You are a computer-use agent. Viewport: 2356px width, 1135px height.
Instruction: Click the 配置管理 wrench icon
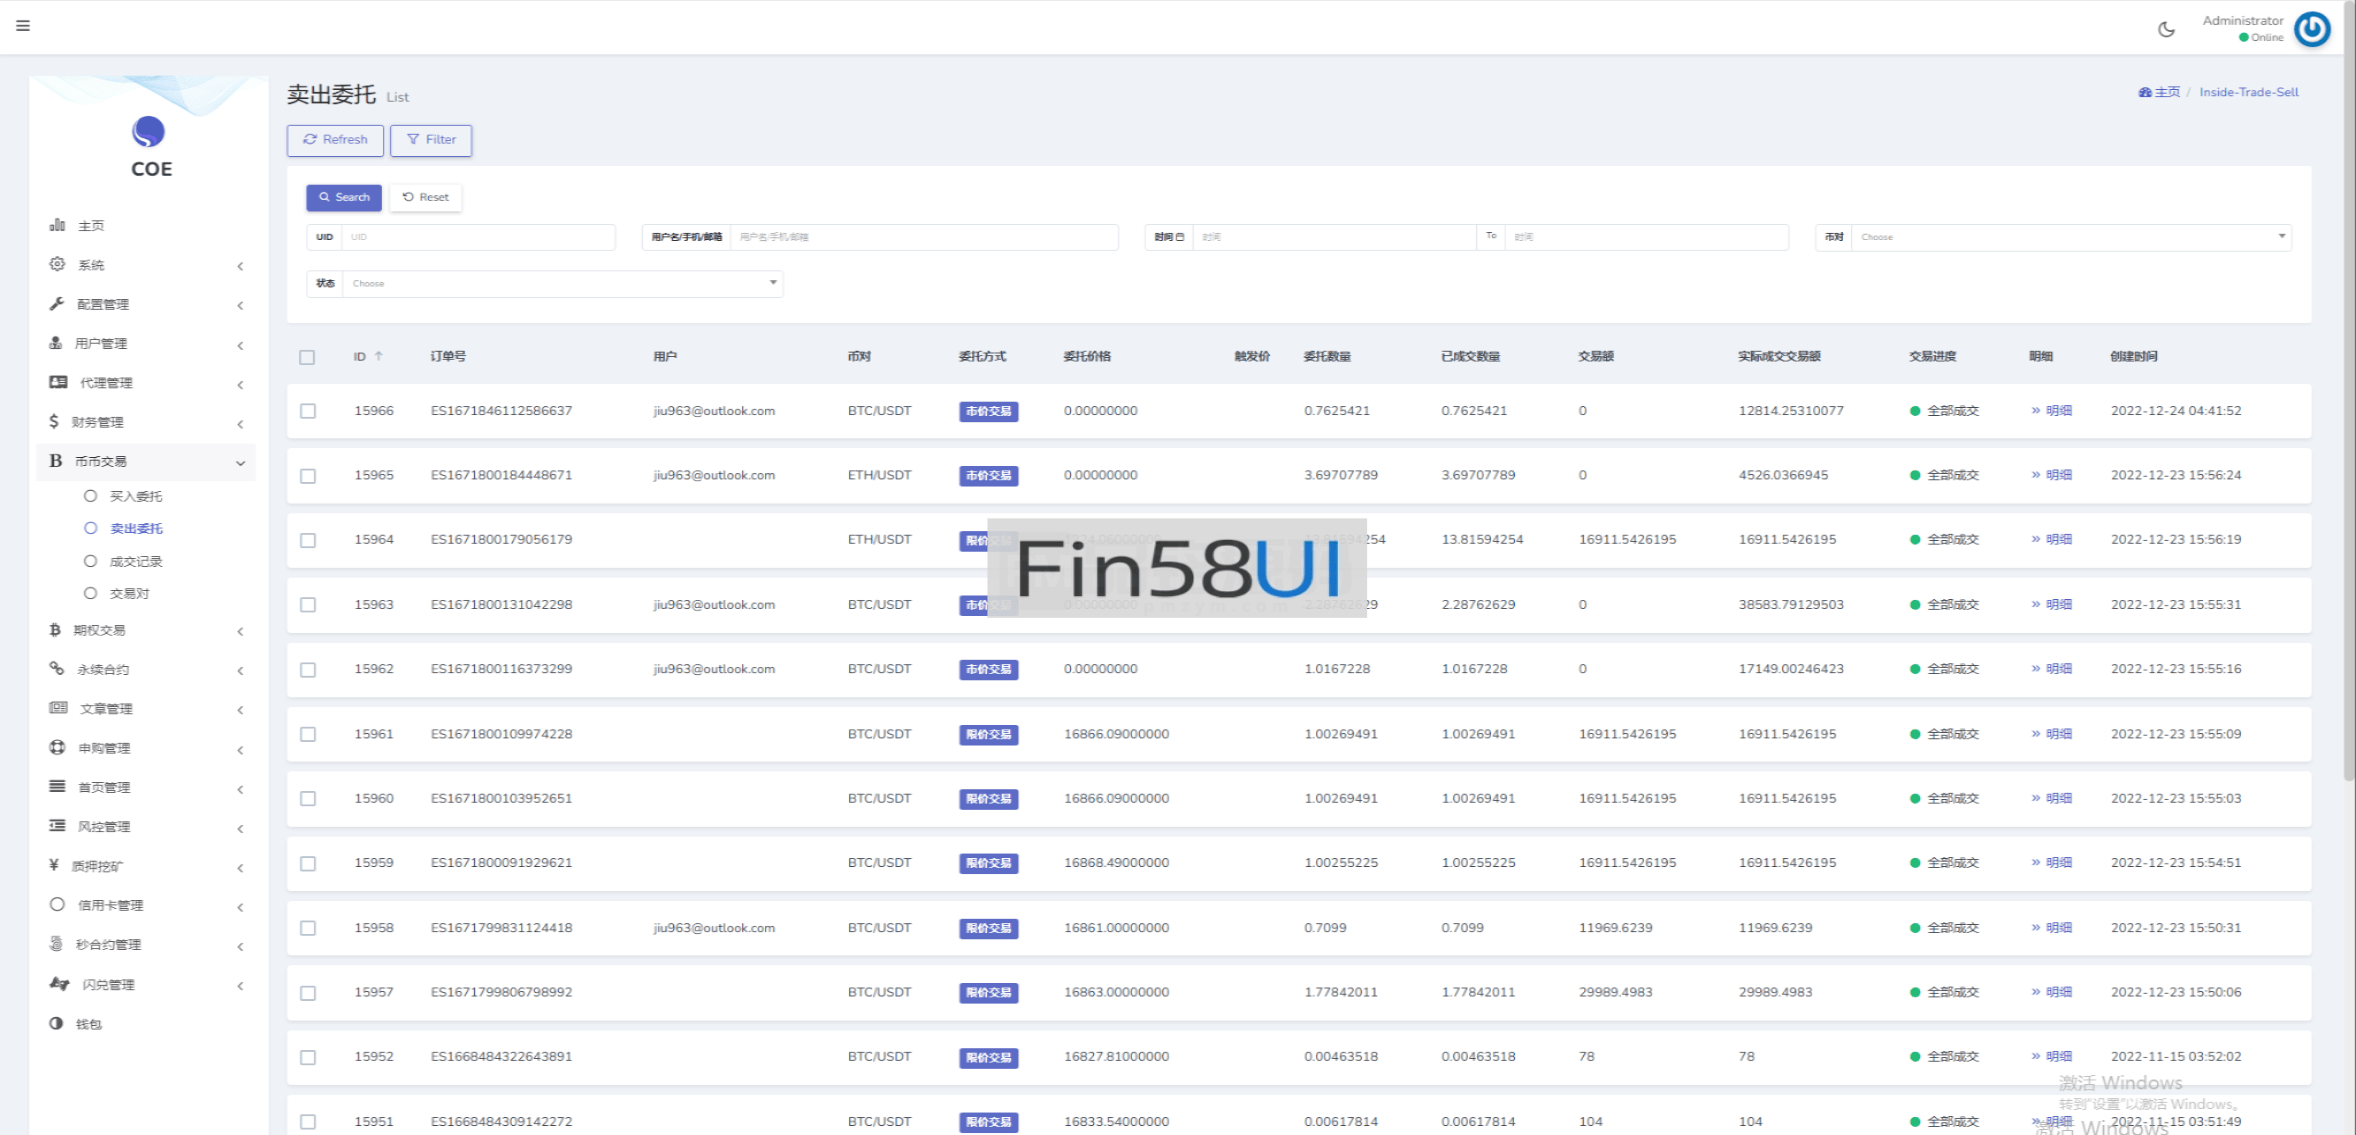57,304
